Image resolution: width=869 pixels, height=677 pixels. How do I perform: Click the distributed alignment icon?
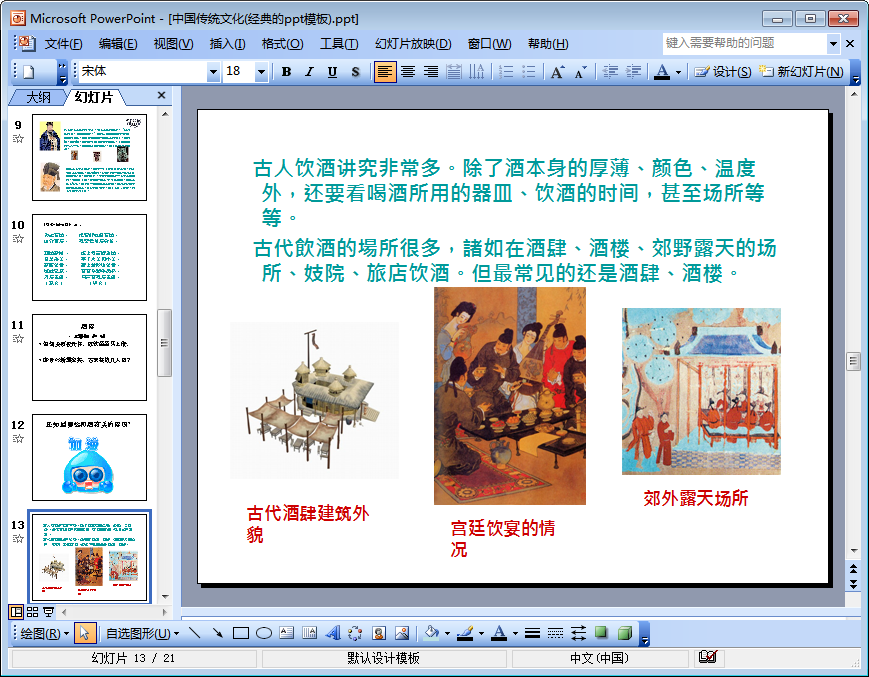coord(454,71)
